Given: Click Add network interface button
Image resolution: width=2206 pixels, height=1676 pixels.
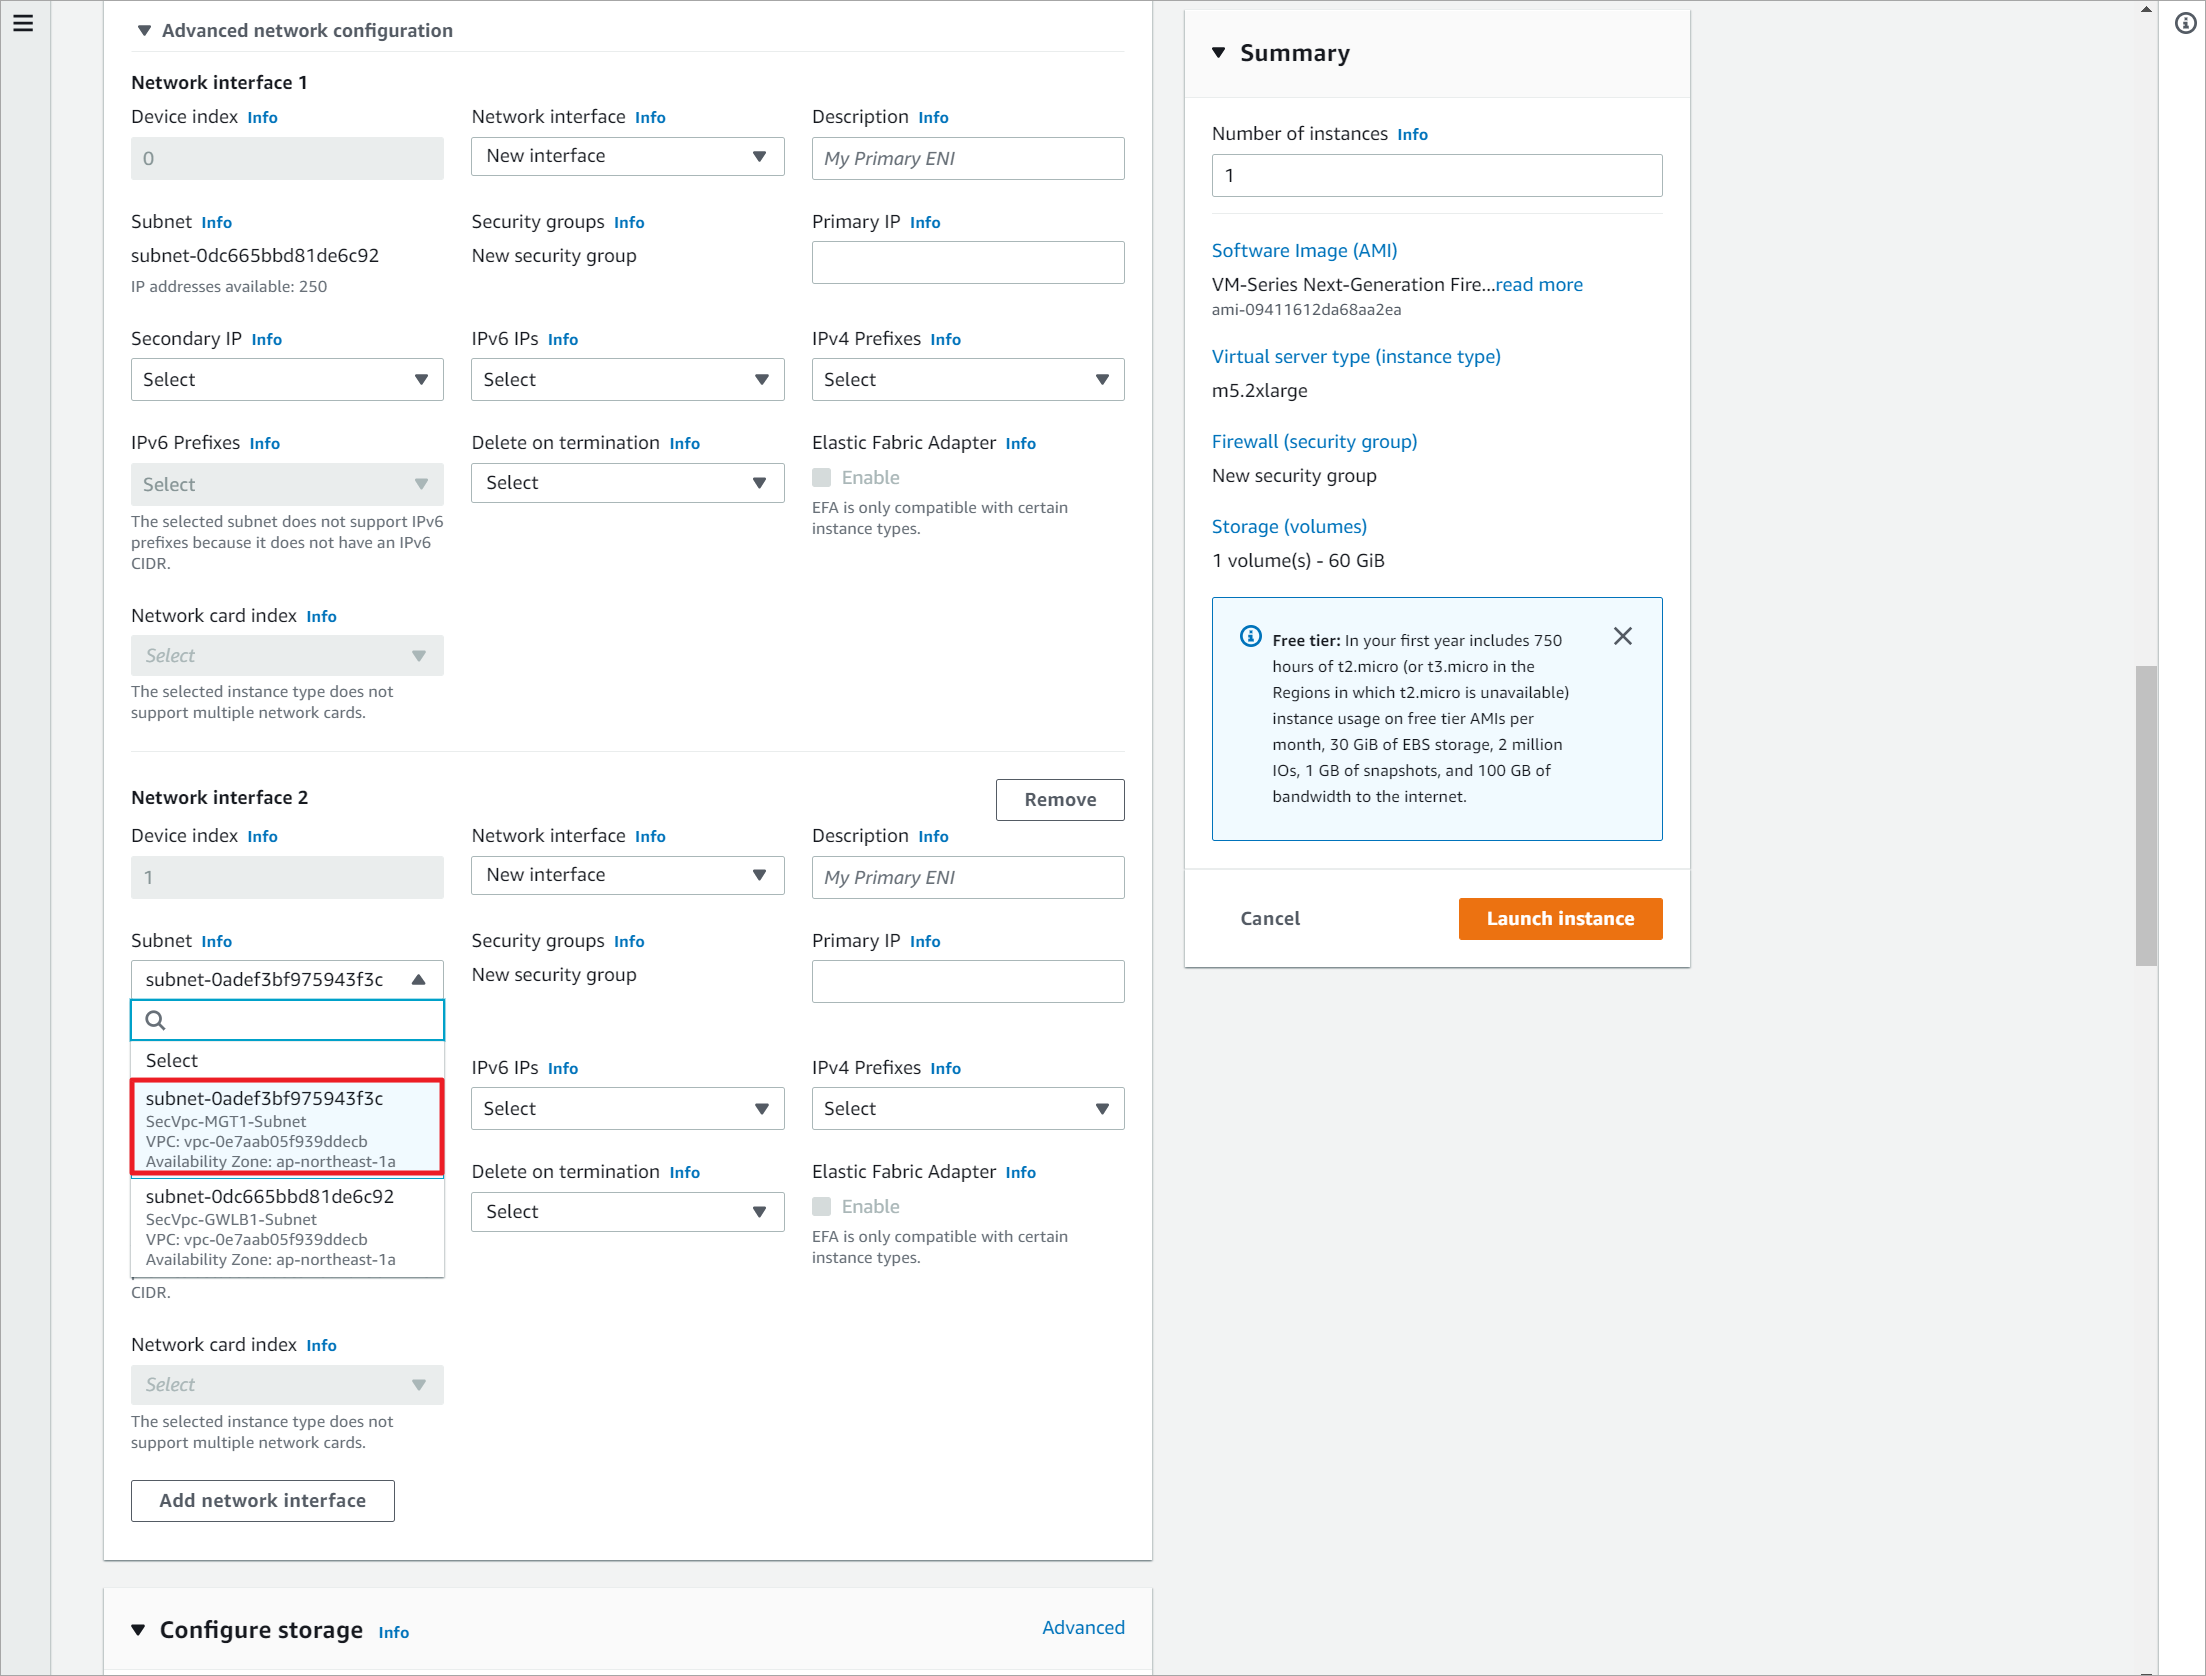Looking at the screenshot, I should click(263, 1501).
